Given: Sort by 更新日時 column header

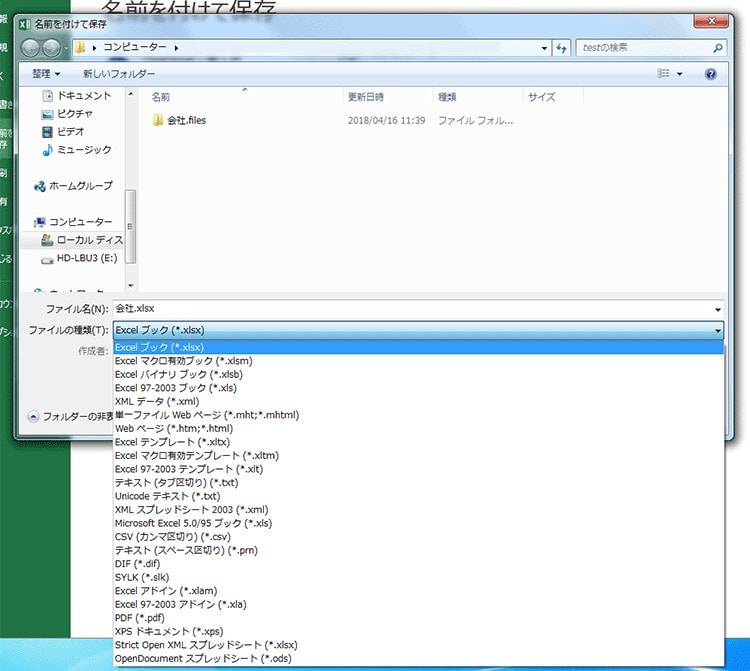Looking at the screenshot, I should click(365, 97).
